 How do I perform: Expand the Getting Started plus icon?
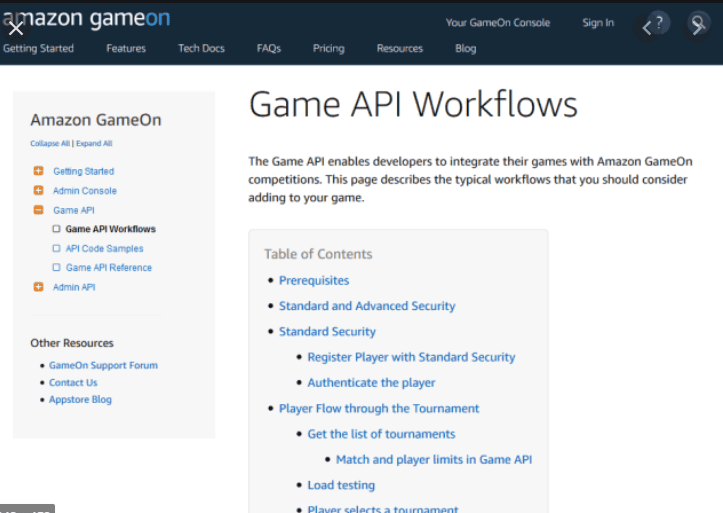tap(38, 171)
